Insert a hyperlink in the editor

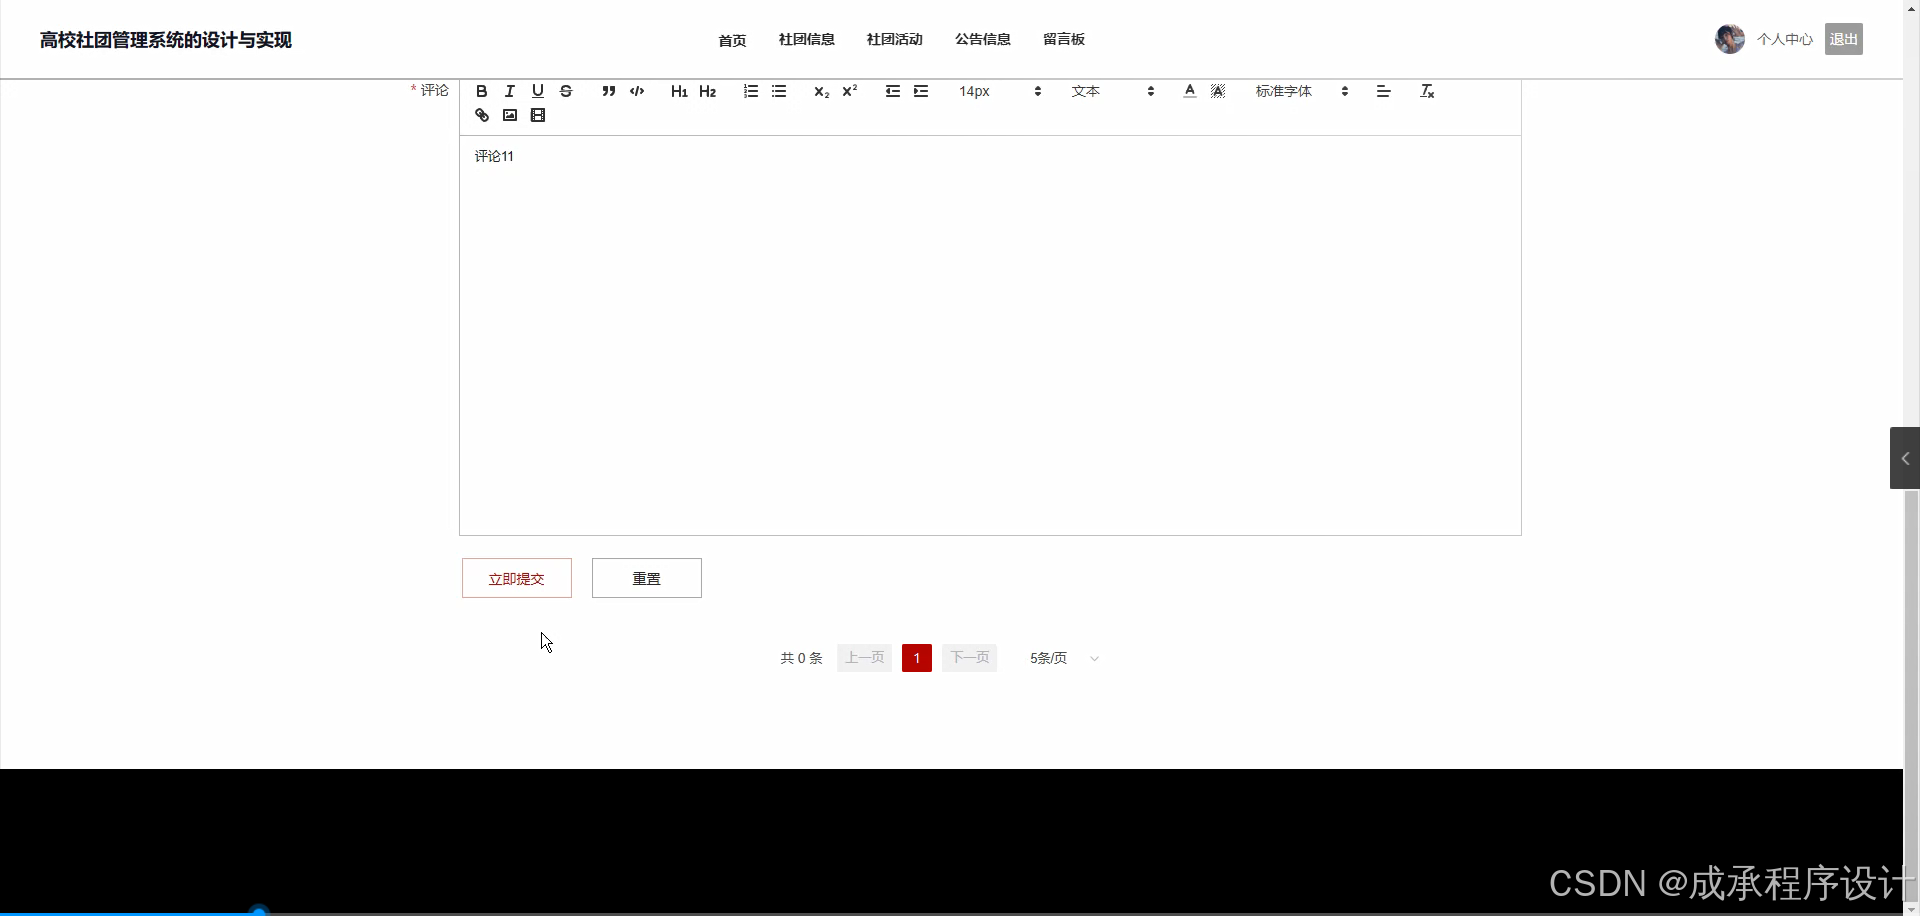point(481,115)
